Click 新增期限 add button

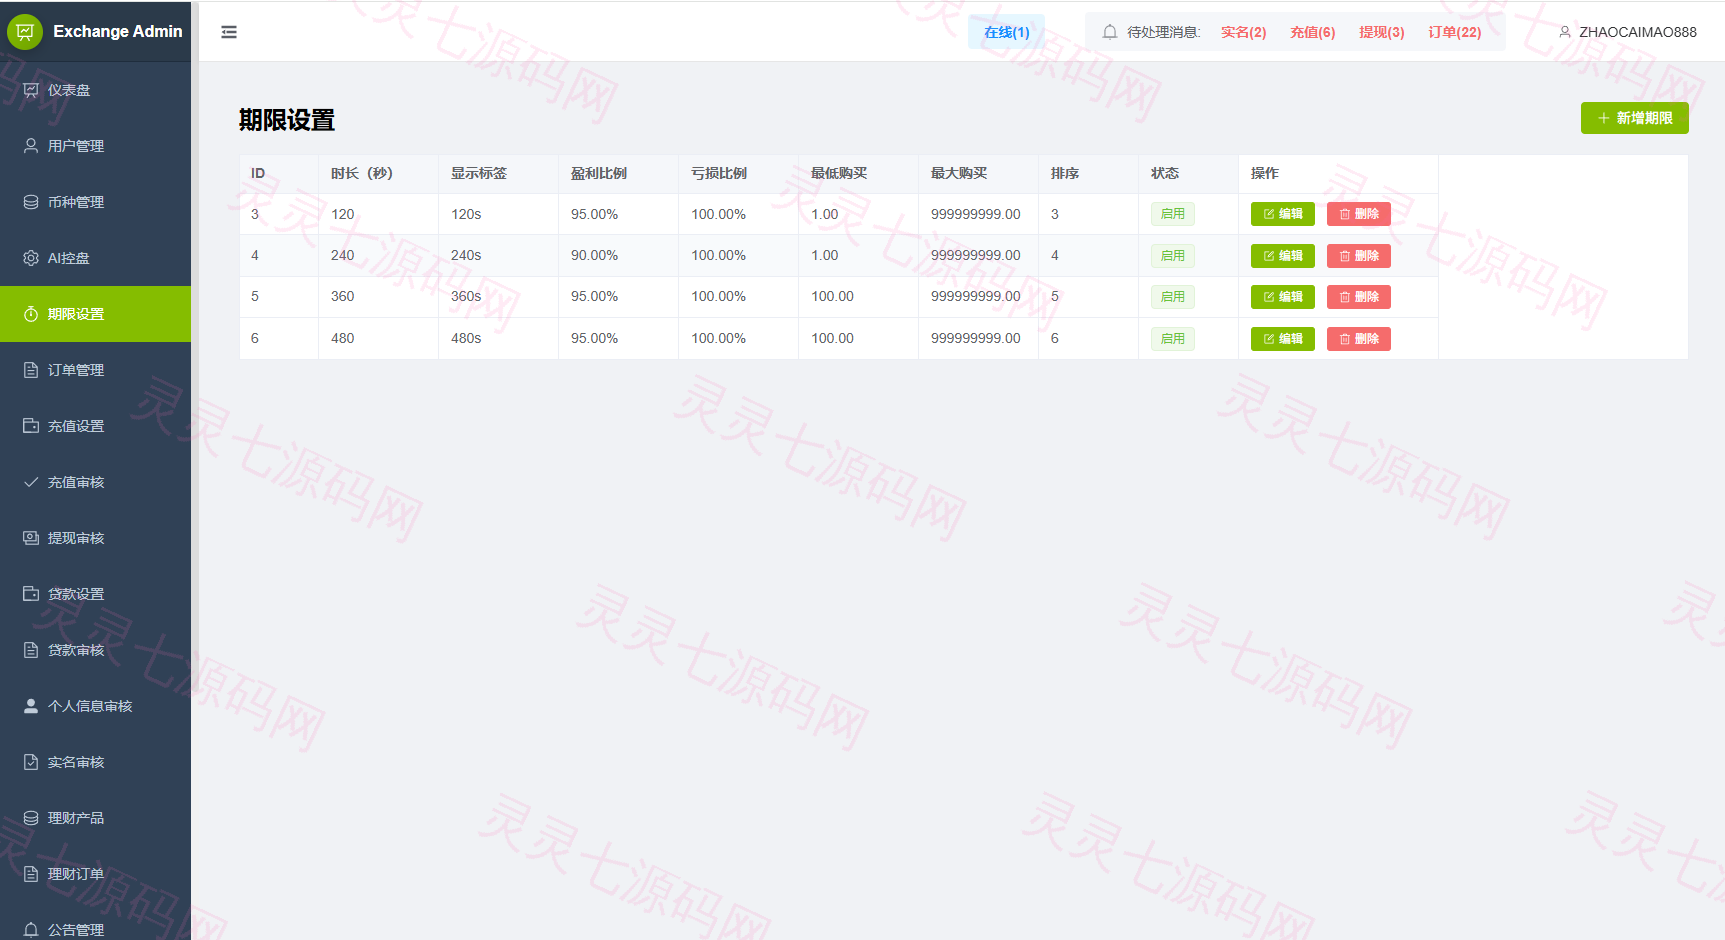tap(1634, 118)
